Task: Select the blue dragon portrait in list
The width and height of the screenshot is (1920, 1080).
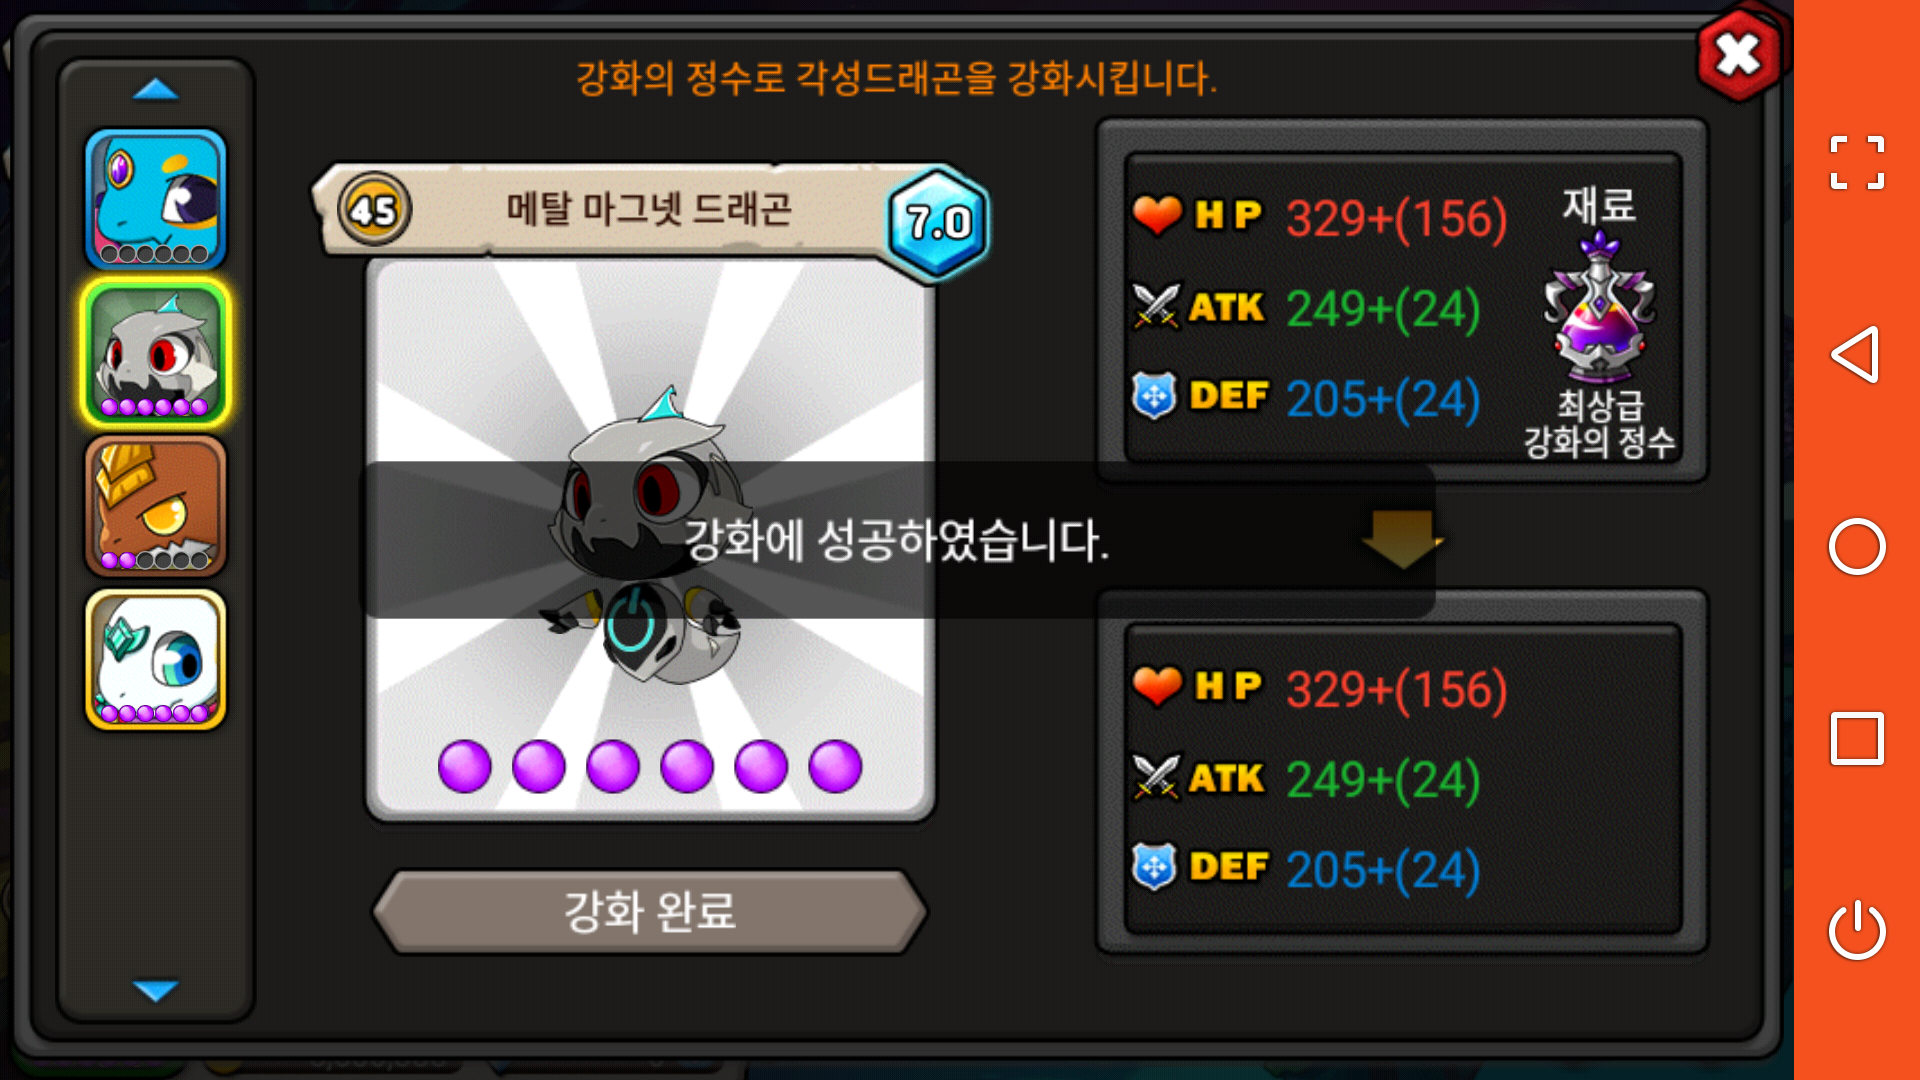Action: click(156, 199)
